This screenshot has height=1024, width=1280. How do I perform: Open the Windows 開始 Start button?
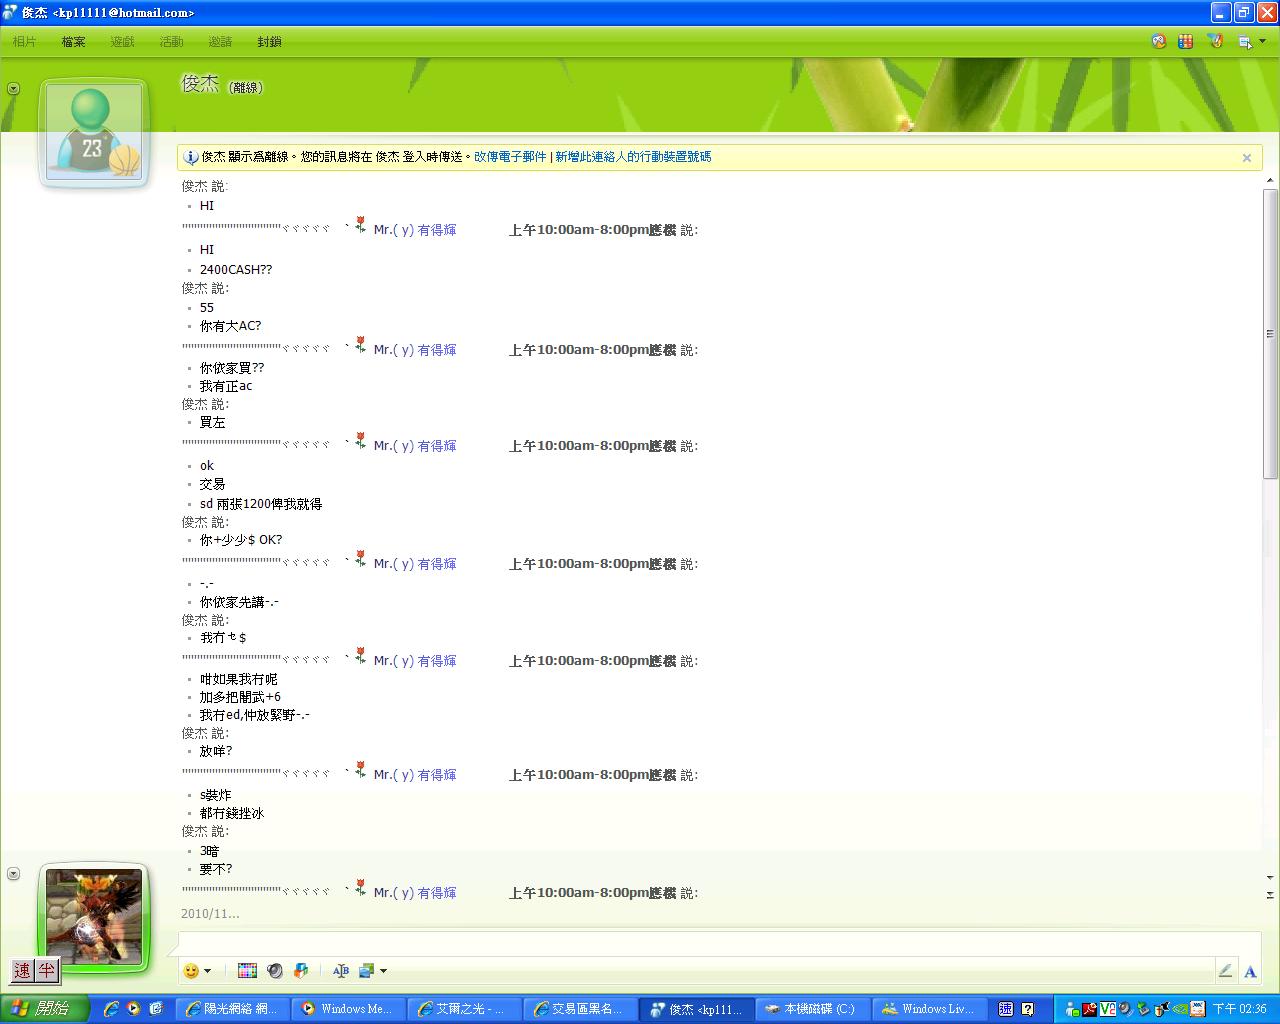pos(45,1009)
